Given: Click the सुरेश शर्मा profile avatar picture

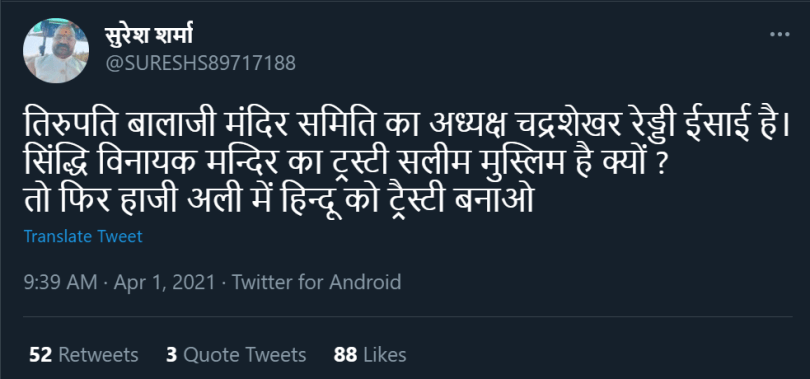Looking at the screenshot, I should point(56,51).
